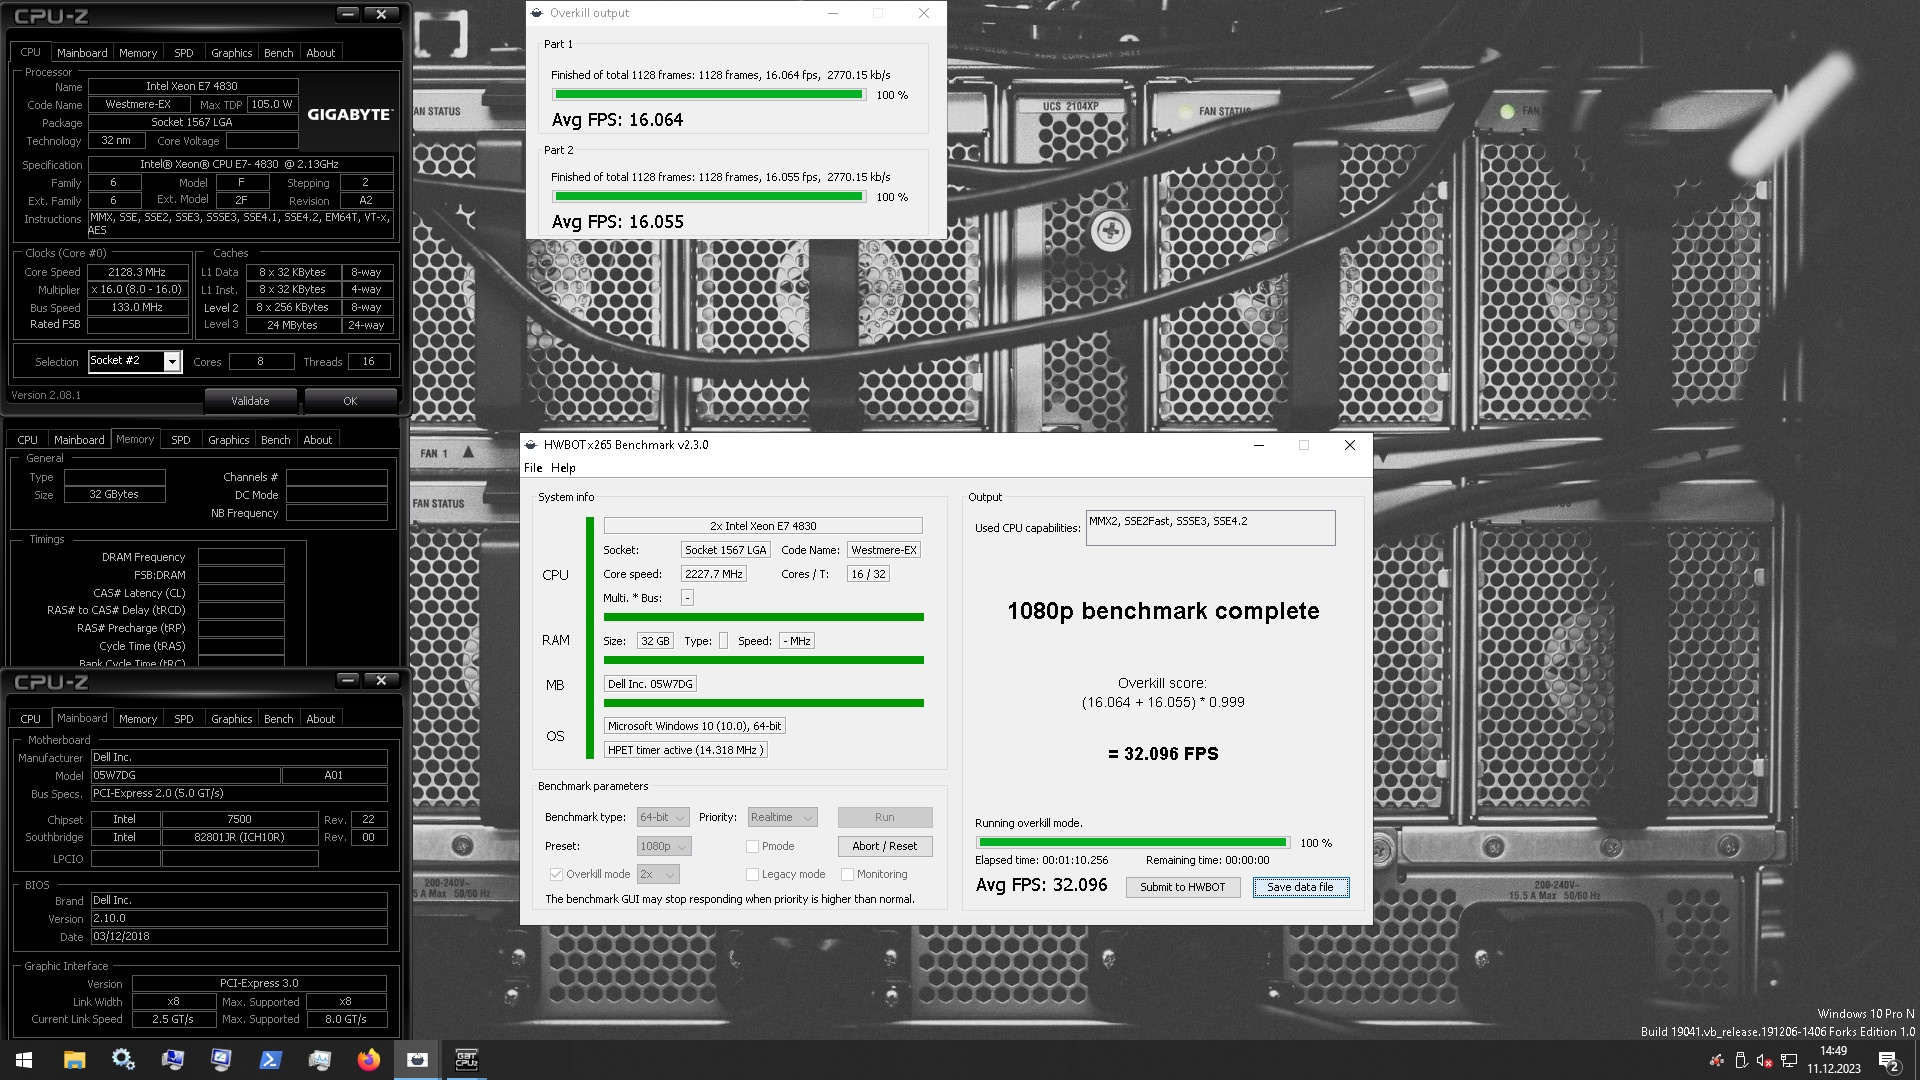Open the blue monitor taskbar icon left of PowerShell

point(221,1060)
